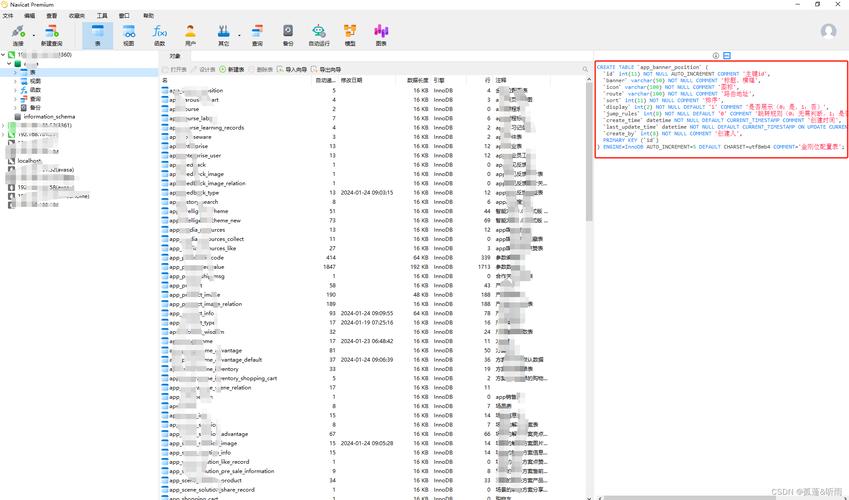Open the 帮助 menu
849x500 pixels.
point(148,16)
